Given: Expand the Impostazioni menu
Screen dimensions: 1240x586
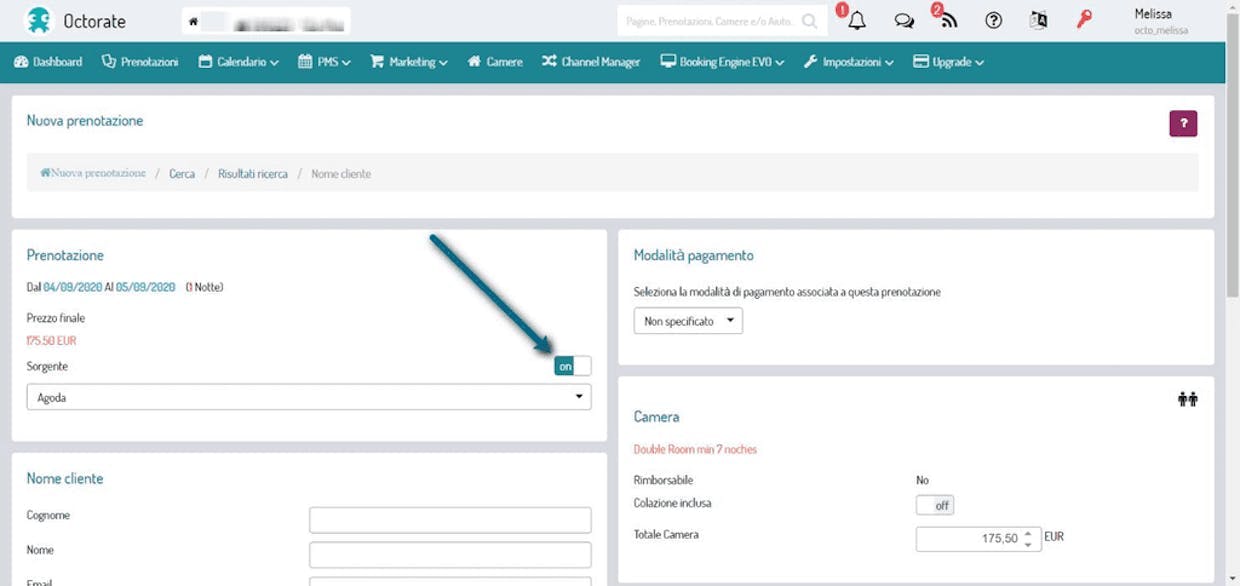Looking at the screenshot, I should (x=849, y=62).
